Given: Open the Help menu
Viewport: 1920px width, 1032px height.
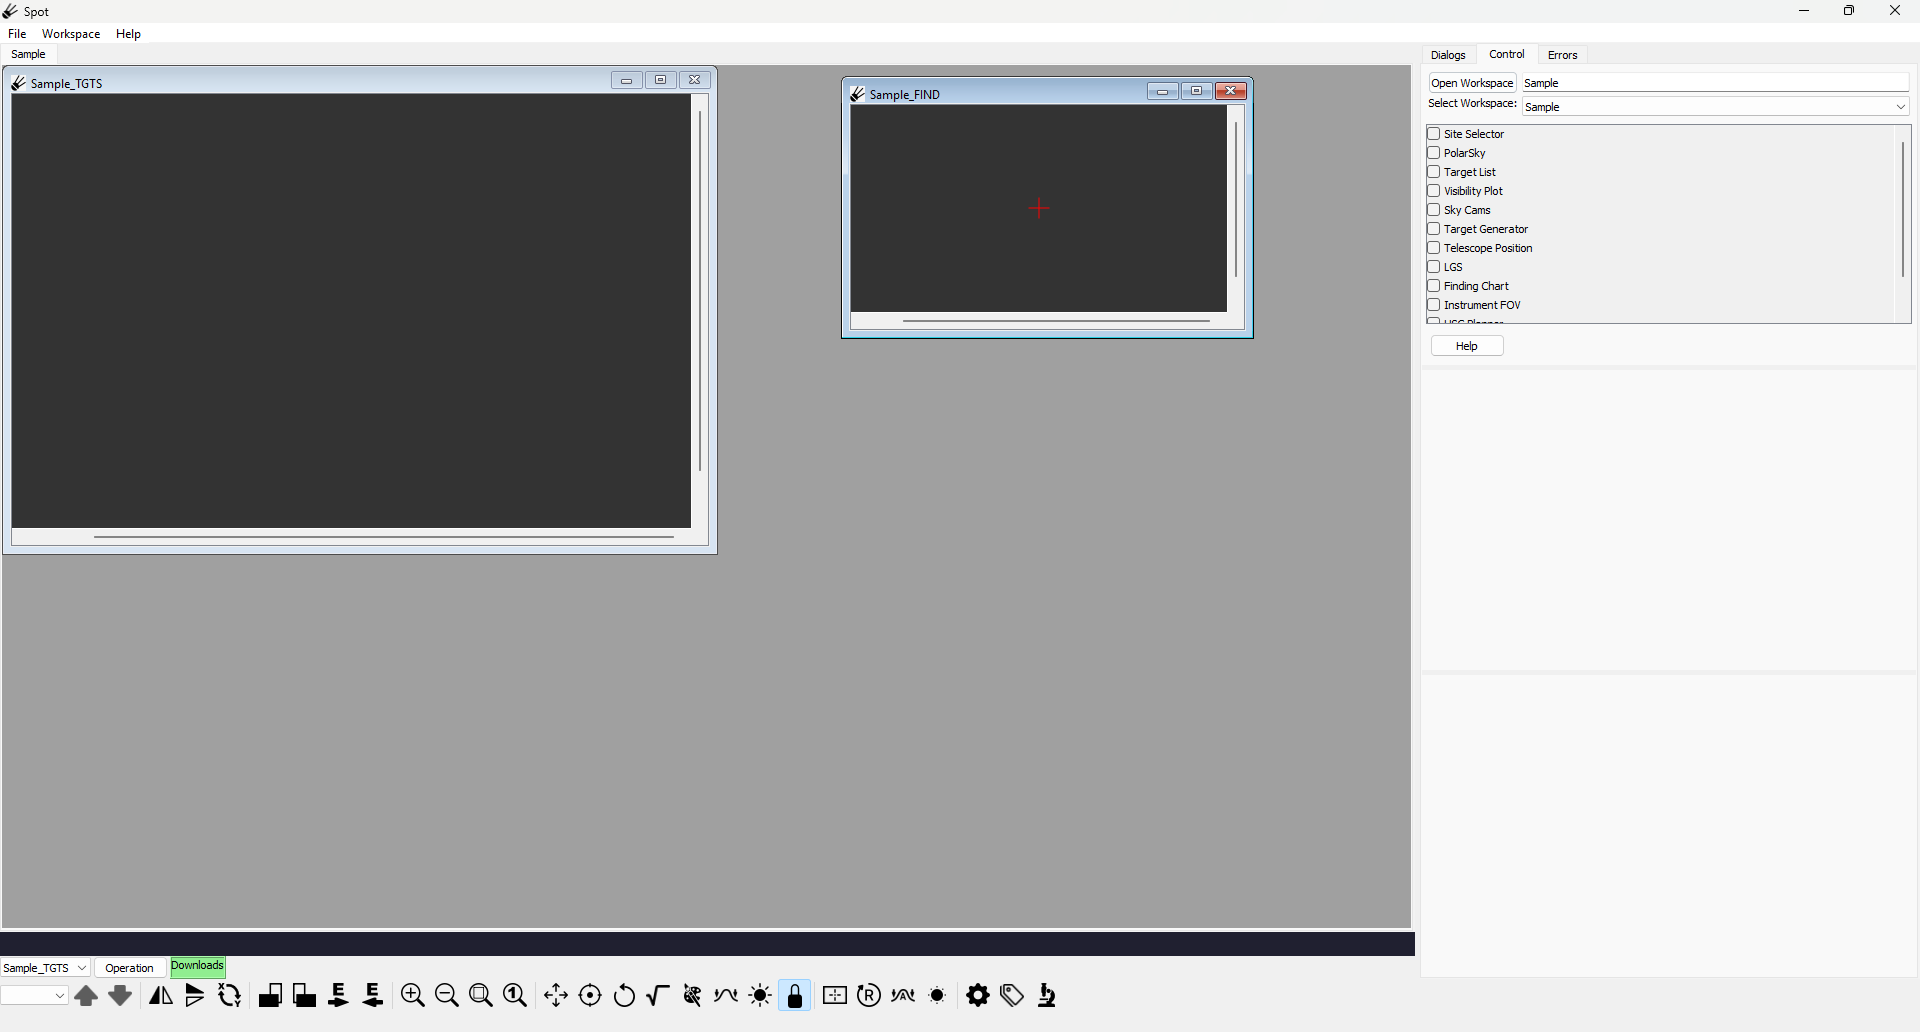Looking at the screenshot, I should pos(128,34).
